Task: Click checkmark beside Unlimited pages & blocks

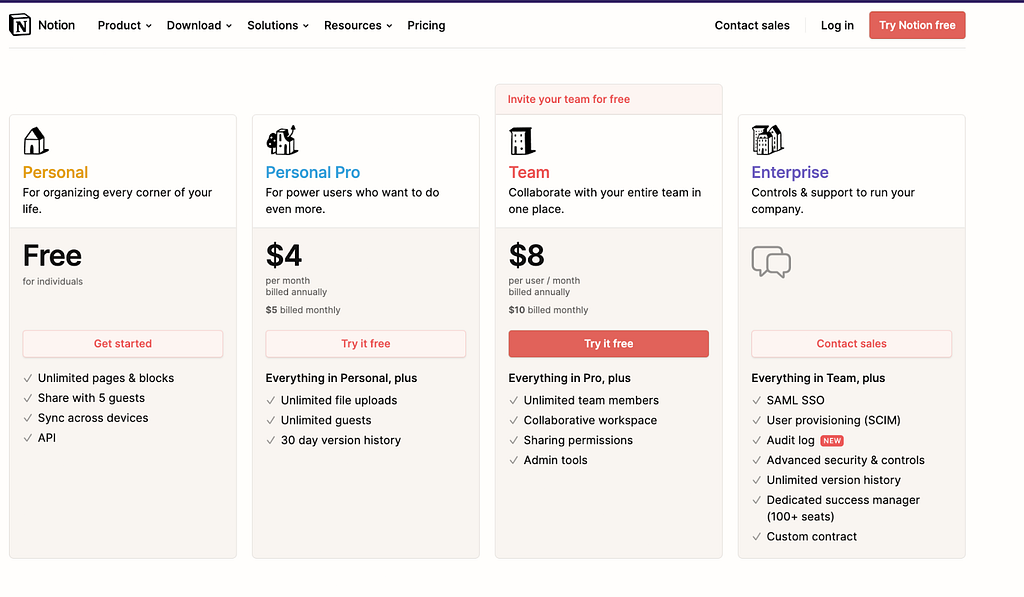Action: 27,378
